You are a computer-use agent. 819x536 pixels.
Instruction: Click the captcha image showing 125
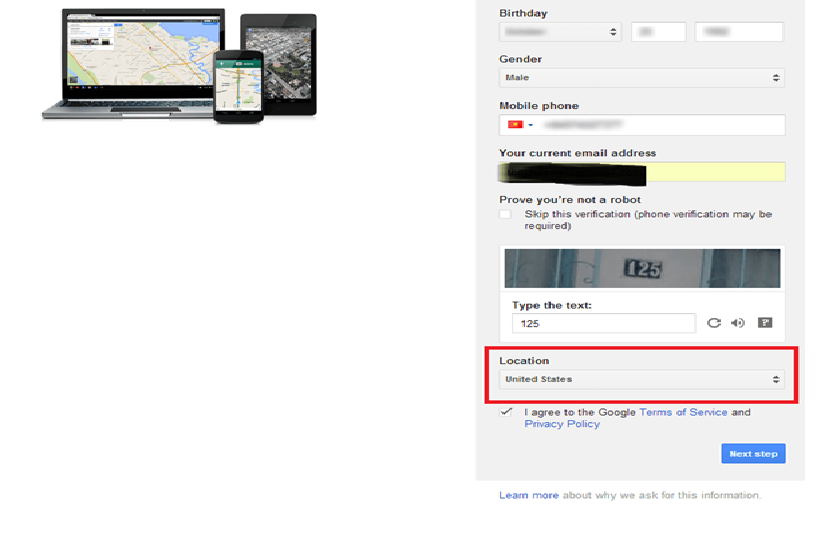click(x=641, y=268)
